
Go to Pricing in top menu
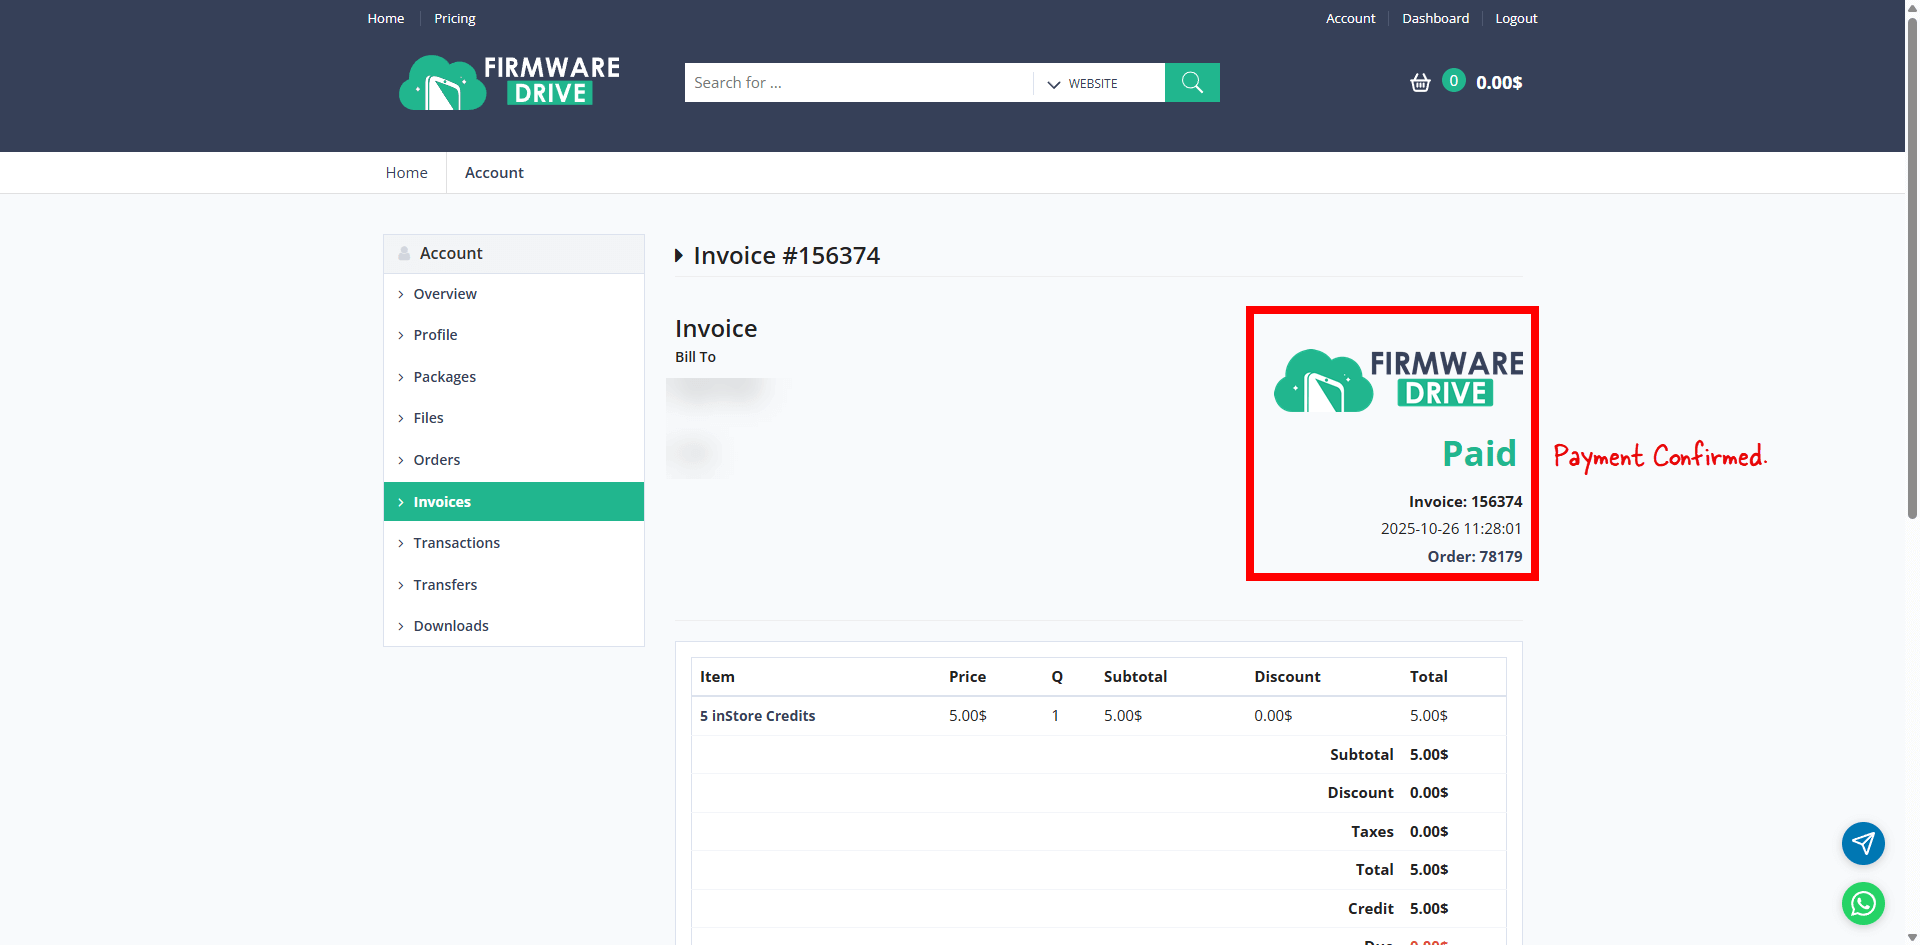click(454, 18)
